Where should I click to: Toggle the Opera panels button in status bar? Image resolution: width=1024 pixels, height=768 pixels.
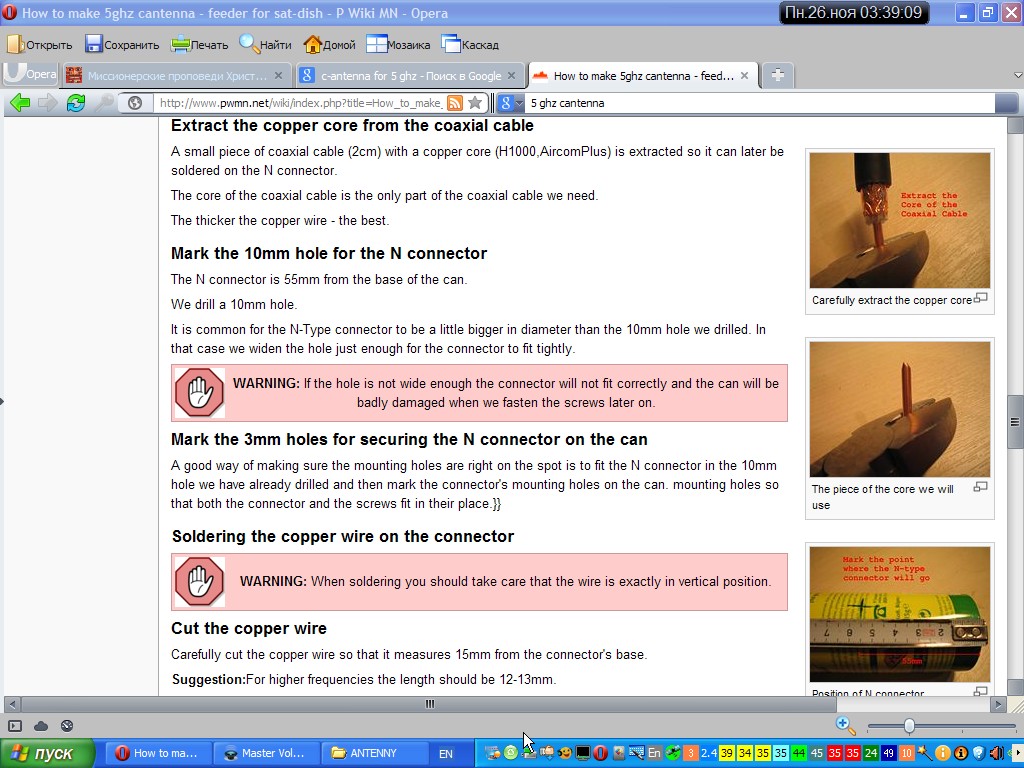[x=15, y=726]
